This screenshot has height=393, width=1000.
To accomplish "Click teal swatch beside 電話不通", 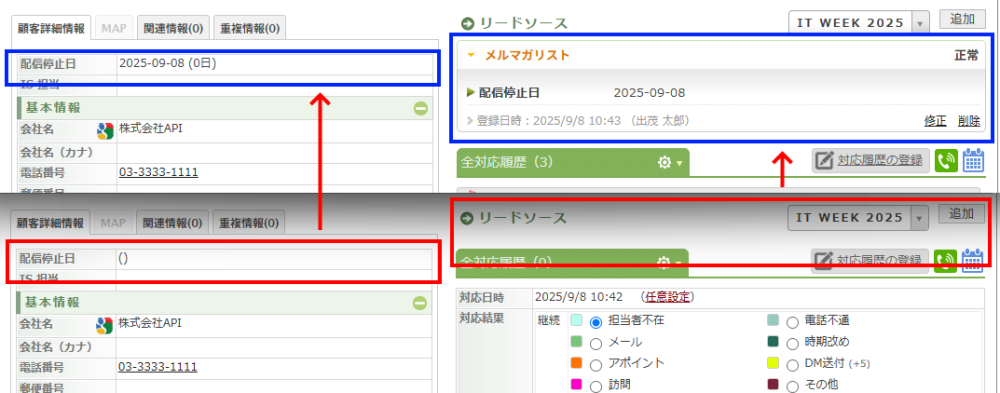I will pos(773,321).
